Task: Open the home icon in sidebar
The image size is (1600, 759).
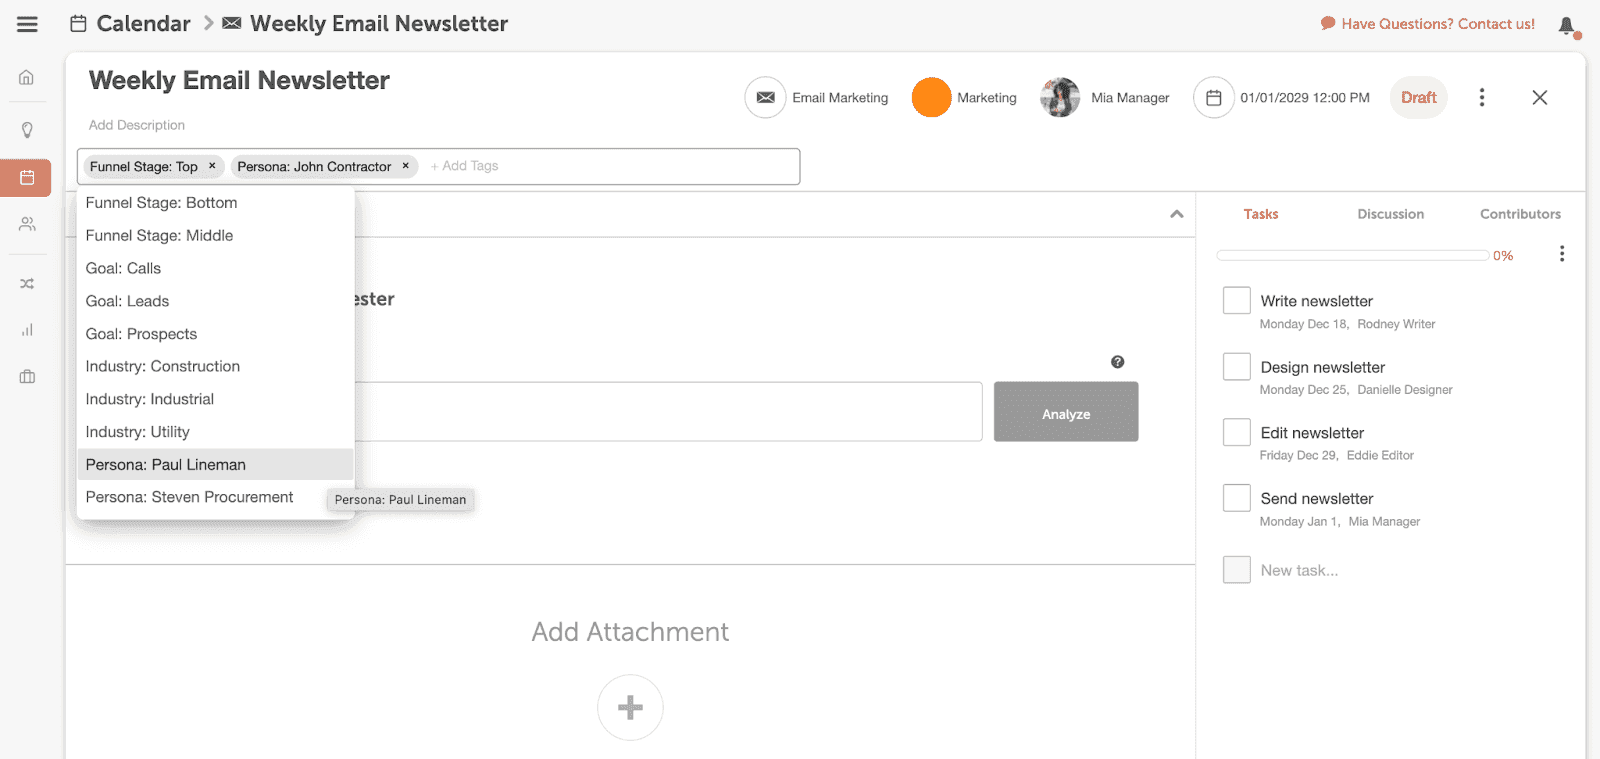Action: (x=27, y=77)
